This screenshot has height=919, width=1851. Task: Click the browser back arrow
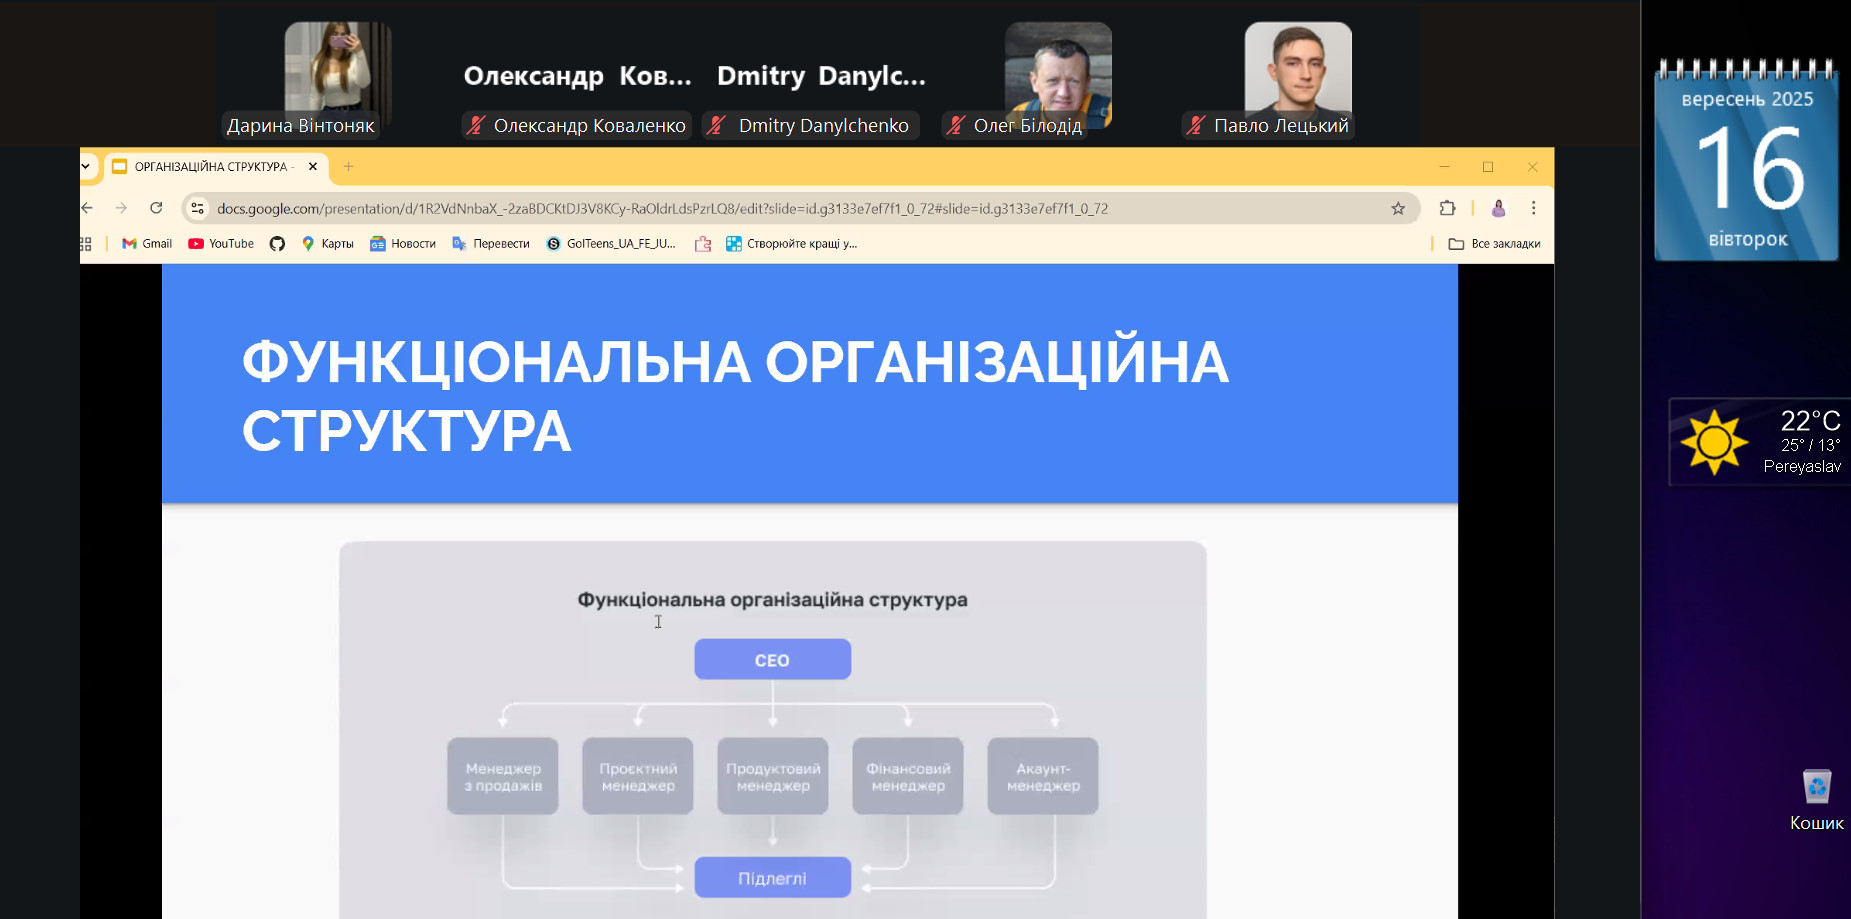coord(88,208)
